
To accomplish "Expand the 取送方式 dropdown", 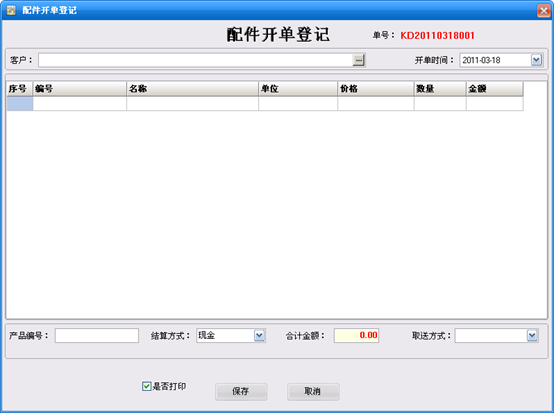I will click(532, 335).
